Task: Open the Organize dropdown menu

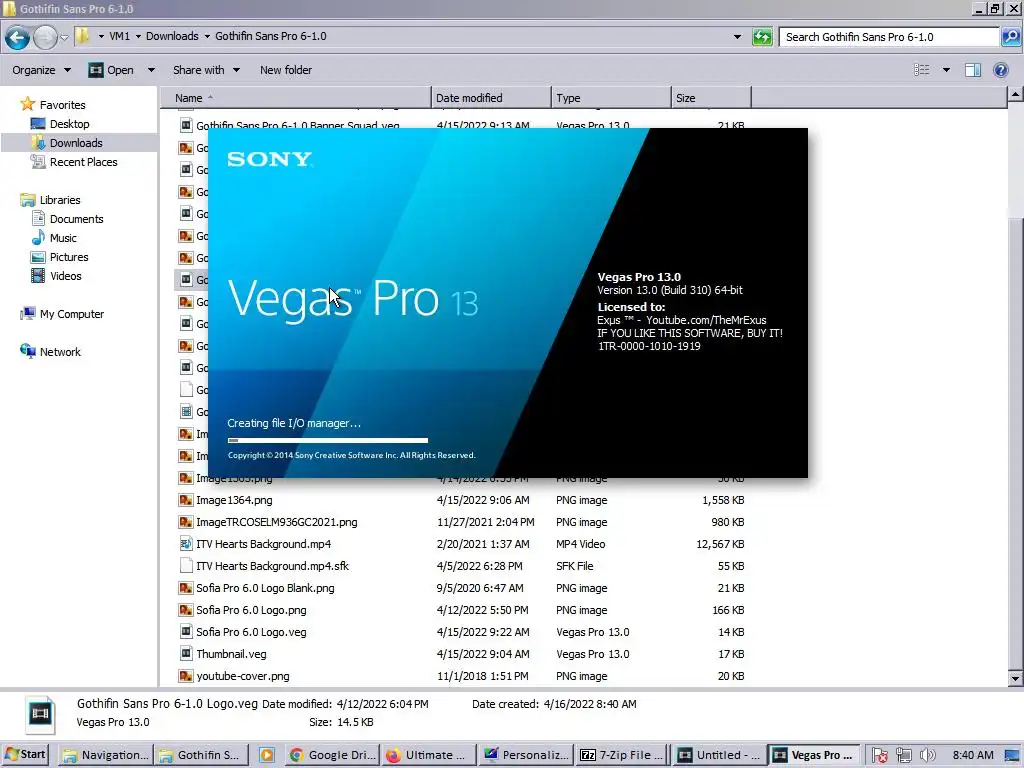Action: pos(41,70)
